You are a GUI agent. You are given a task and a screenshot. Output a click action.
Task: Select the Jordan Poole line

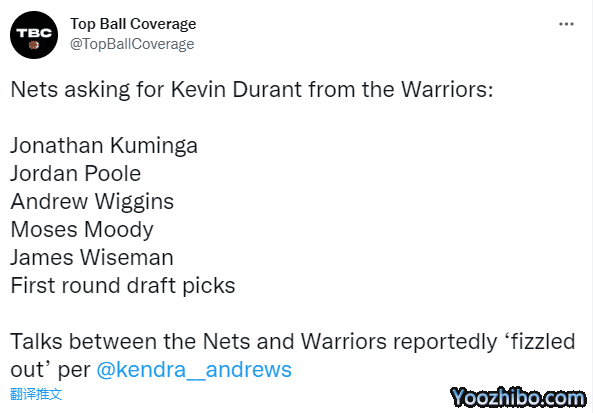[x=76, y=174]
